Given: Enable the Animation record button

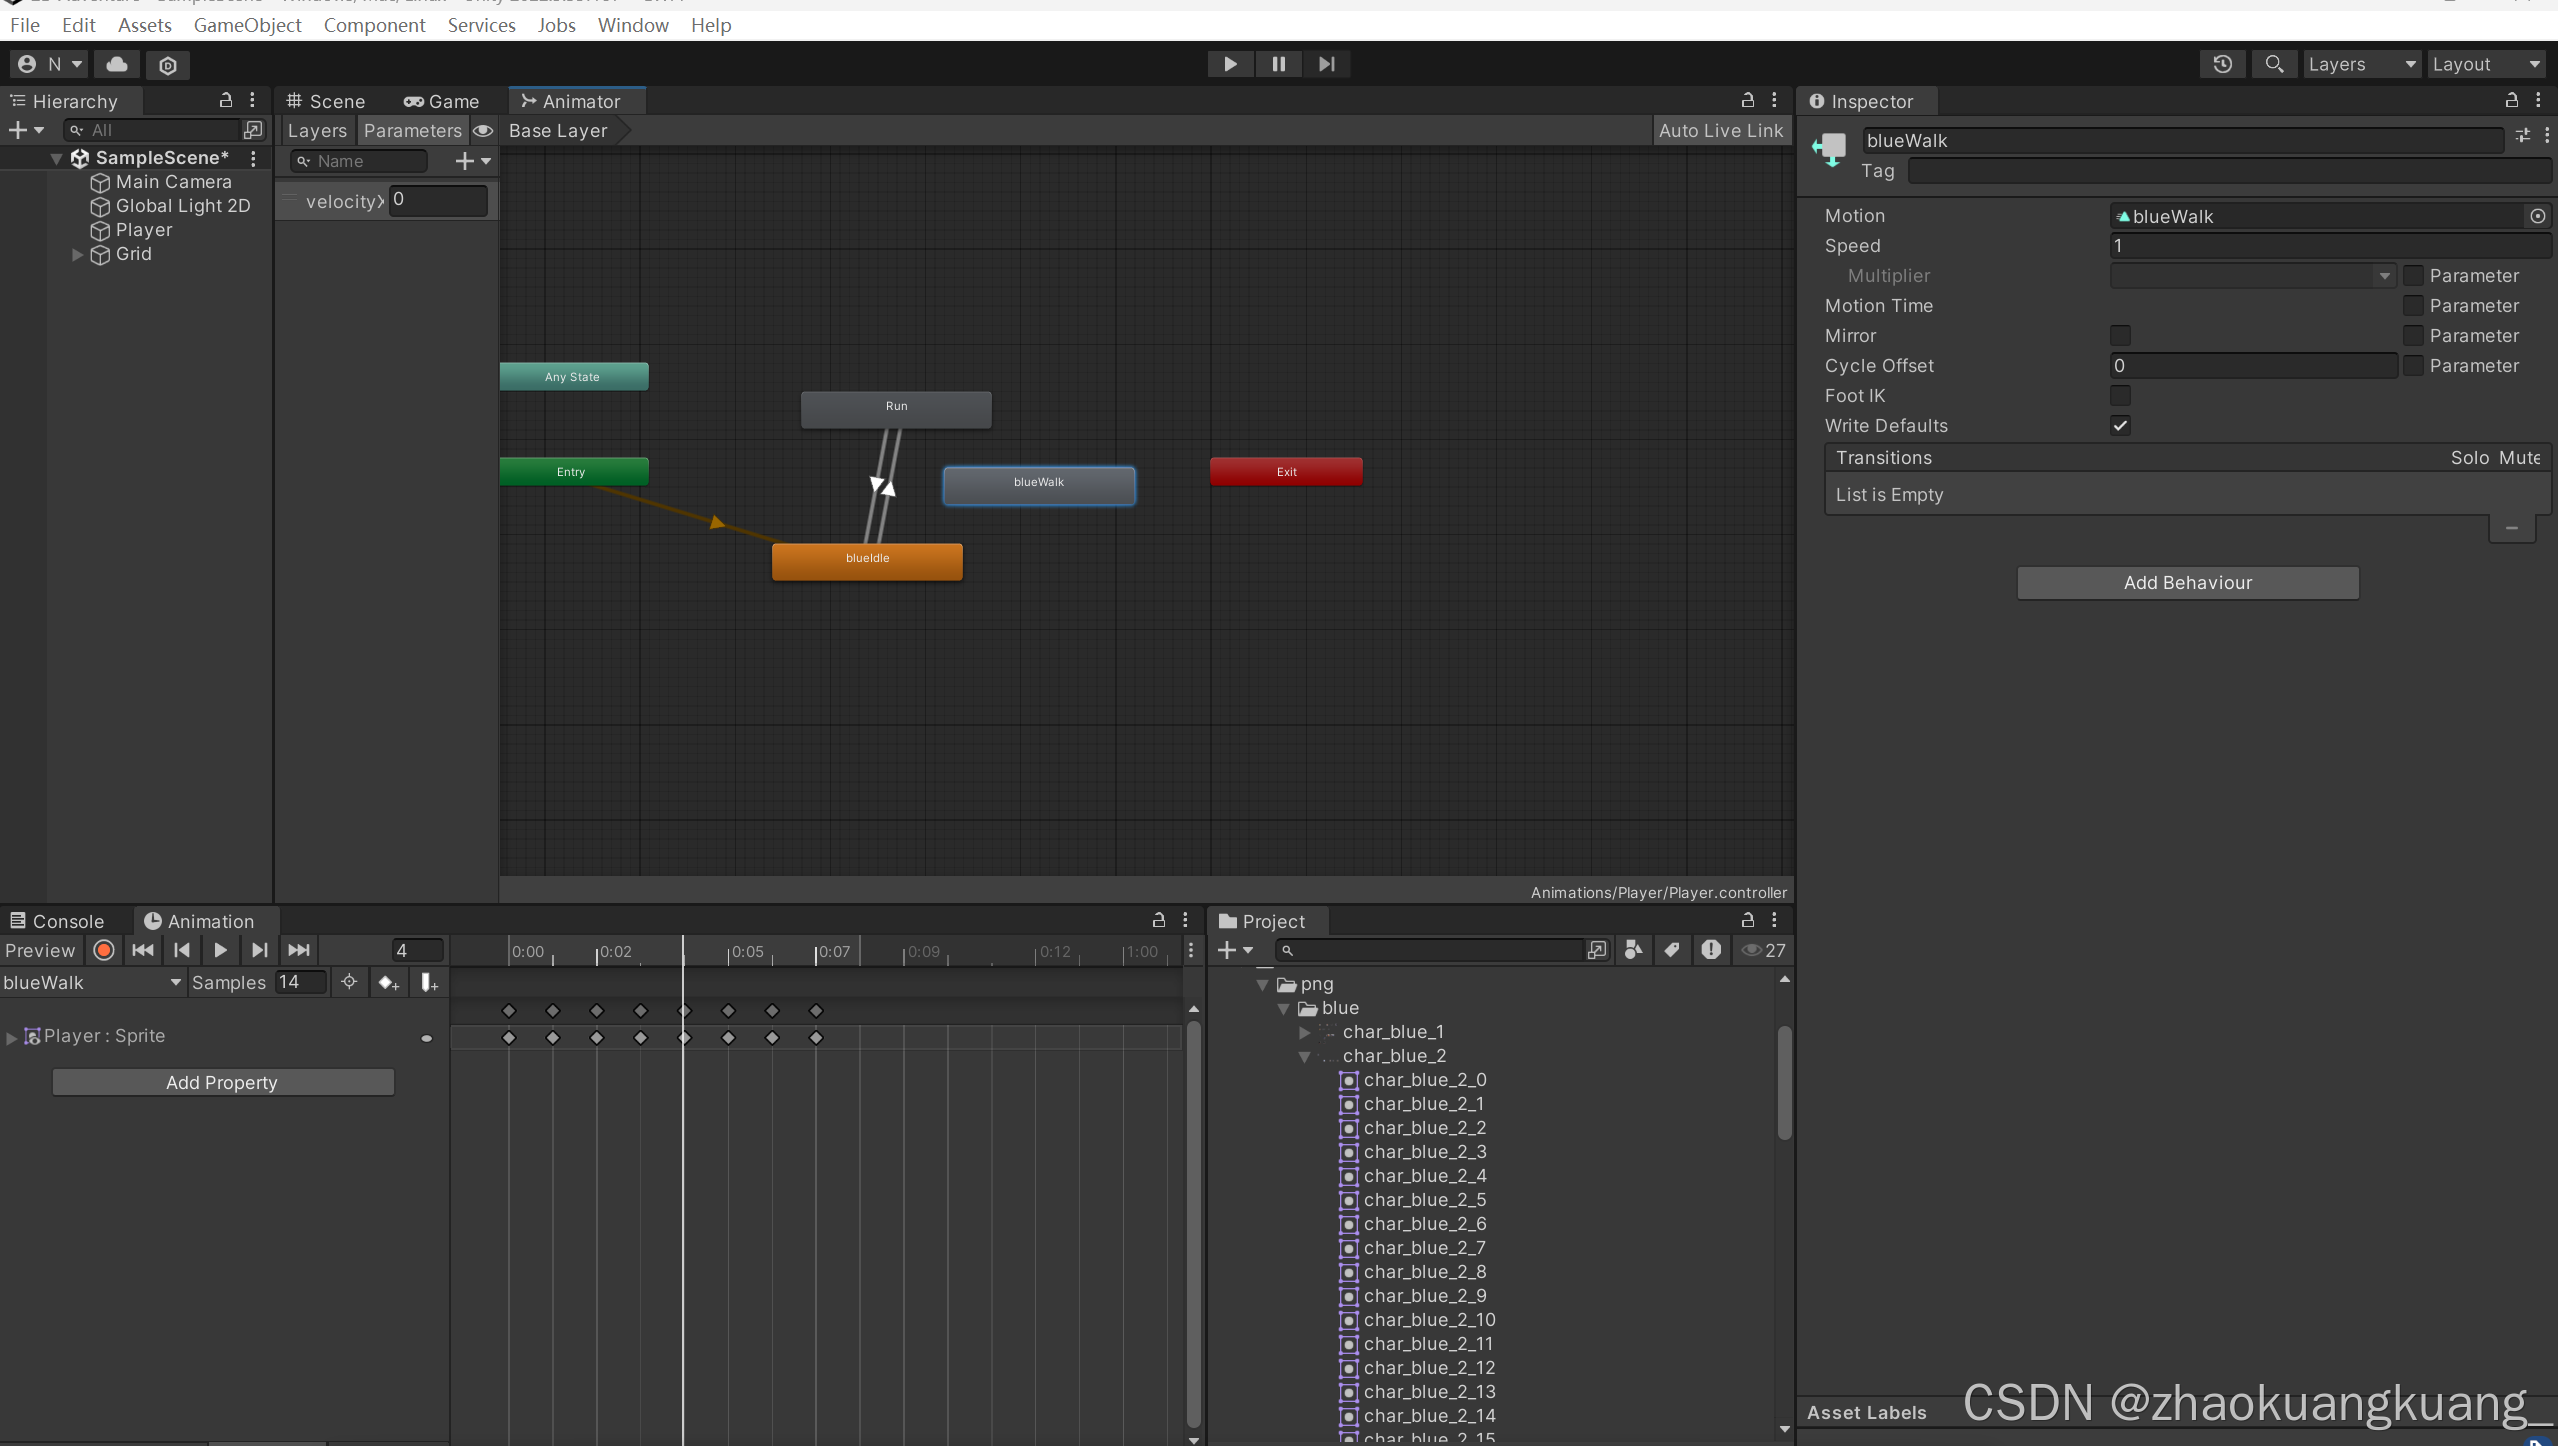Looking at the screenshot, I should click(104, 950).
